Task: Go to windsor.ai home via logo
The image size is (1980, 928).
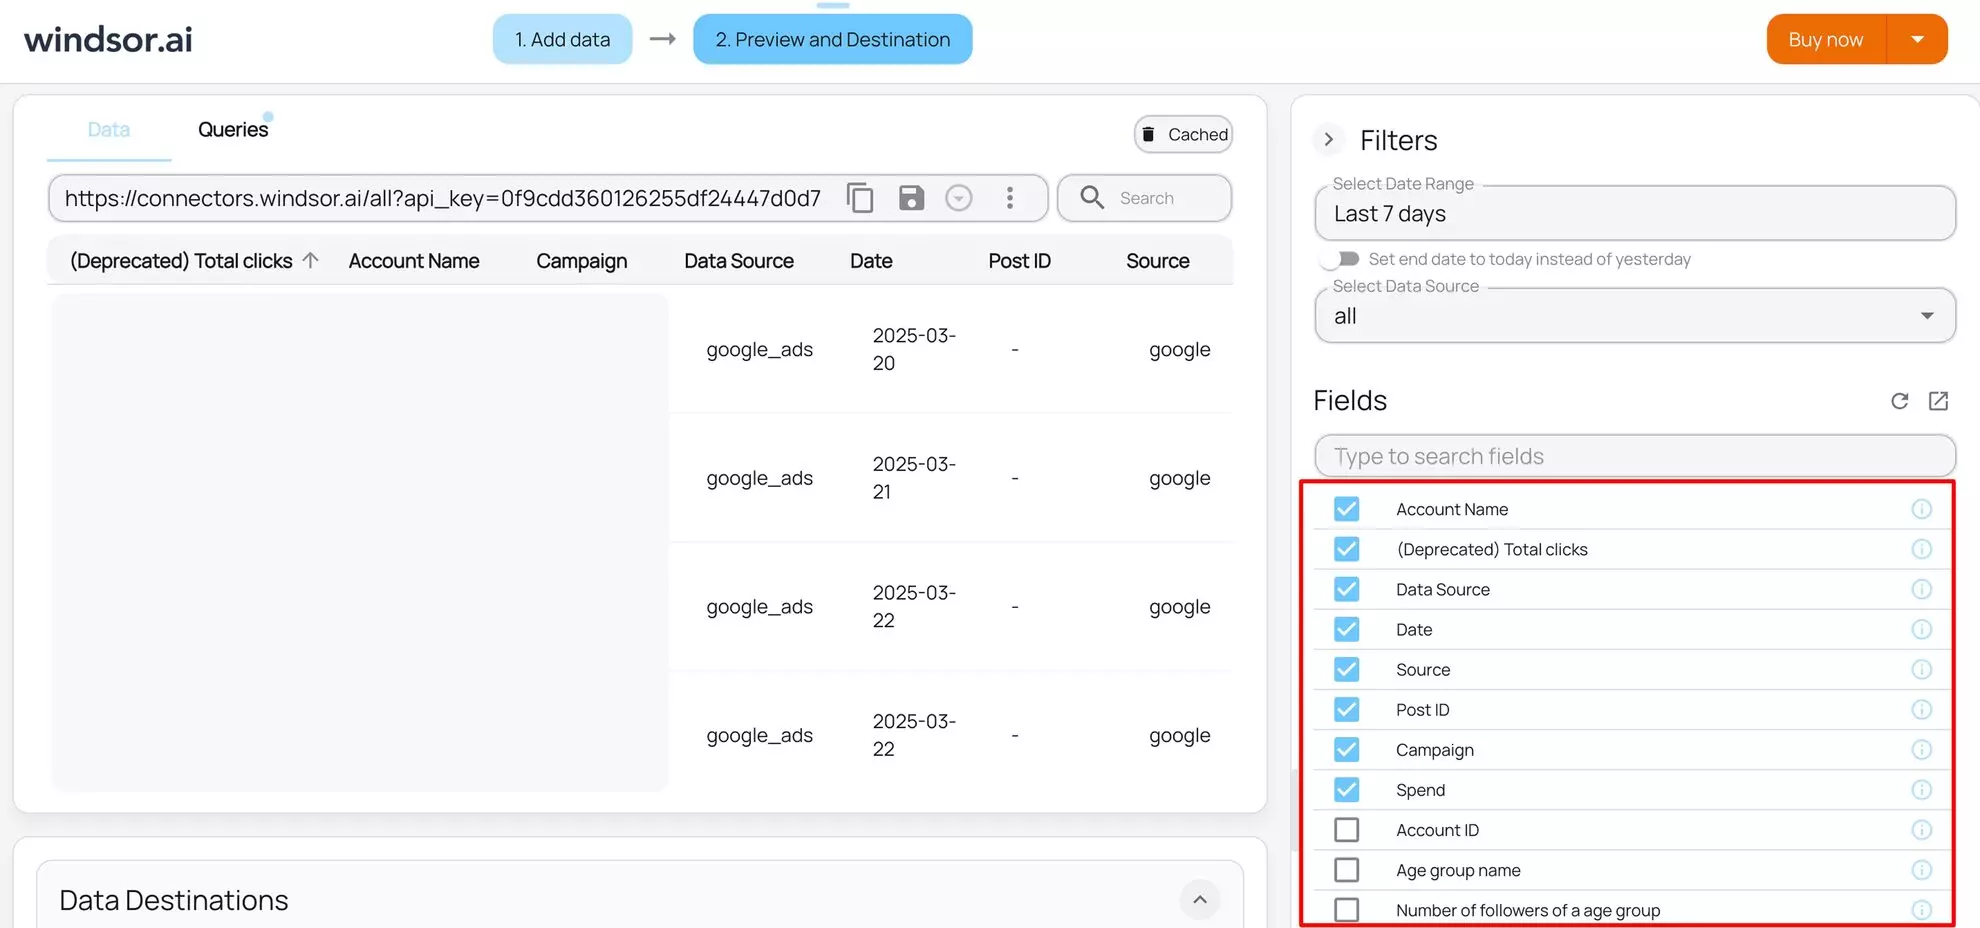Action: point(108,40)
